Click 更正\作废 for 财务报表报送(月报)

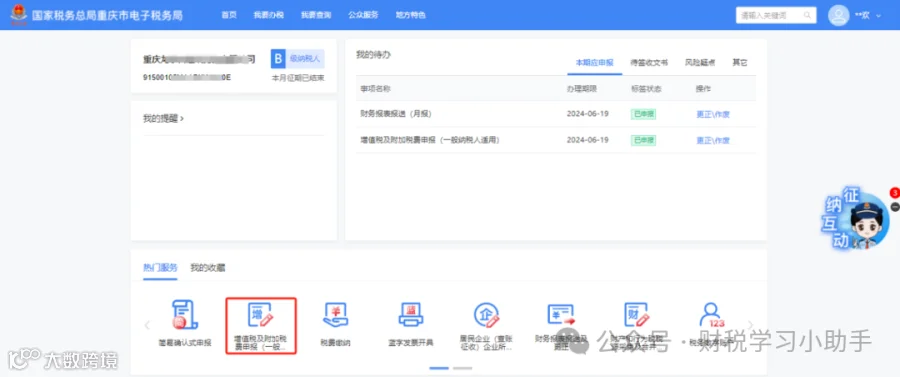713,114
